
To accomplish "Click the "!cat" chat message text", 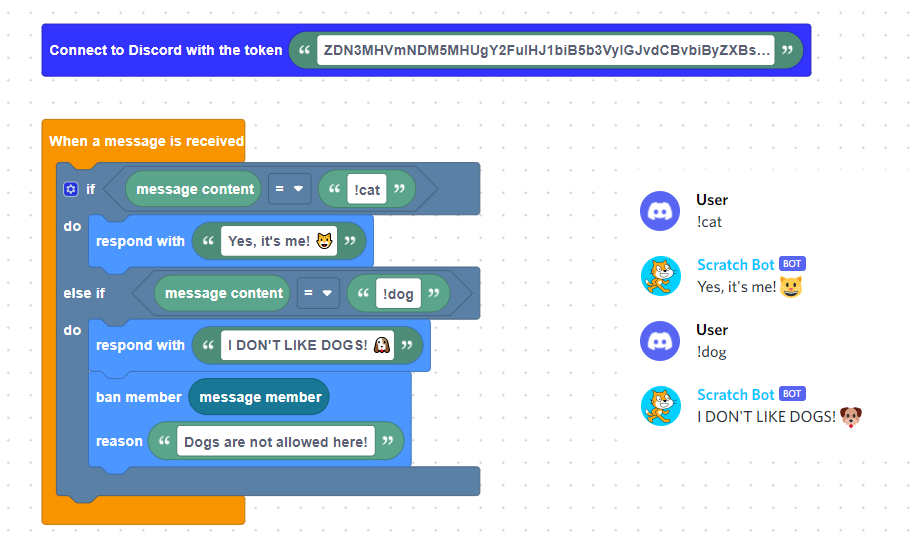I will (x=709, y=222).
